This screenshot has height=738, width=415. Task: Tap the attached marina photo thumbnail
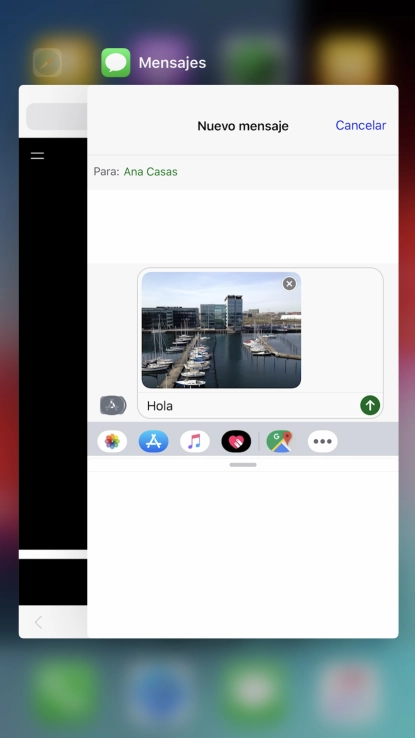click(221, 330)
